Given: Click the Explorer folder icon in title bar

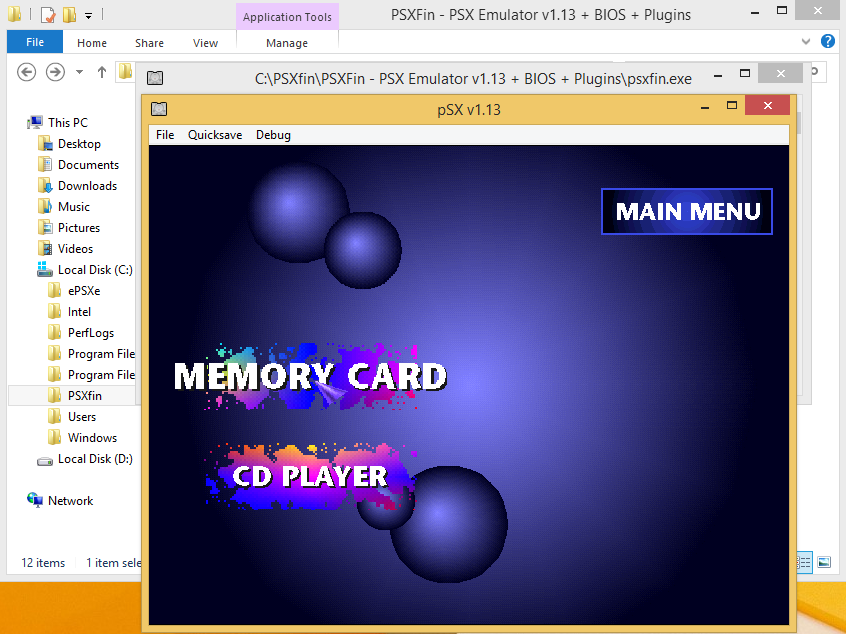Looking at the screenshot, I should (x=15, y=14).
